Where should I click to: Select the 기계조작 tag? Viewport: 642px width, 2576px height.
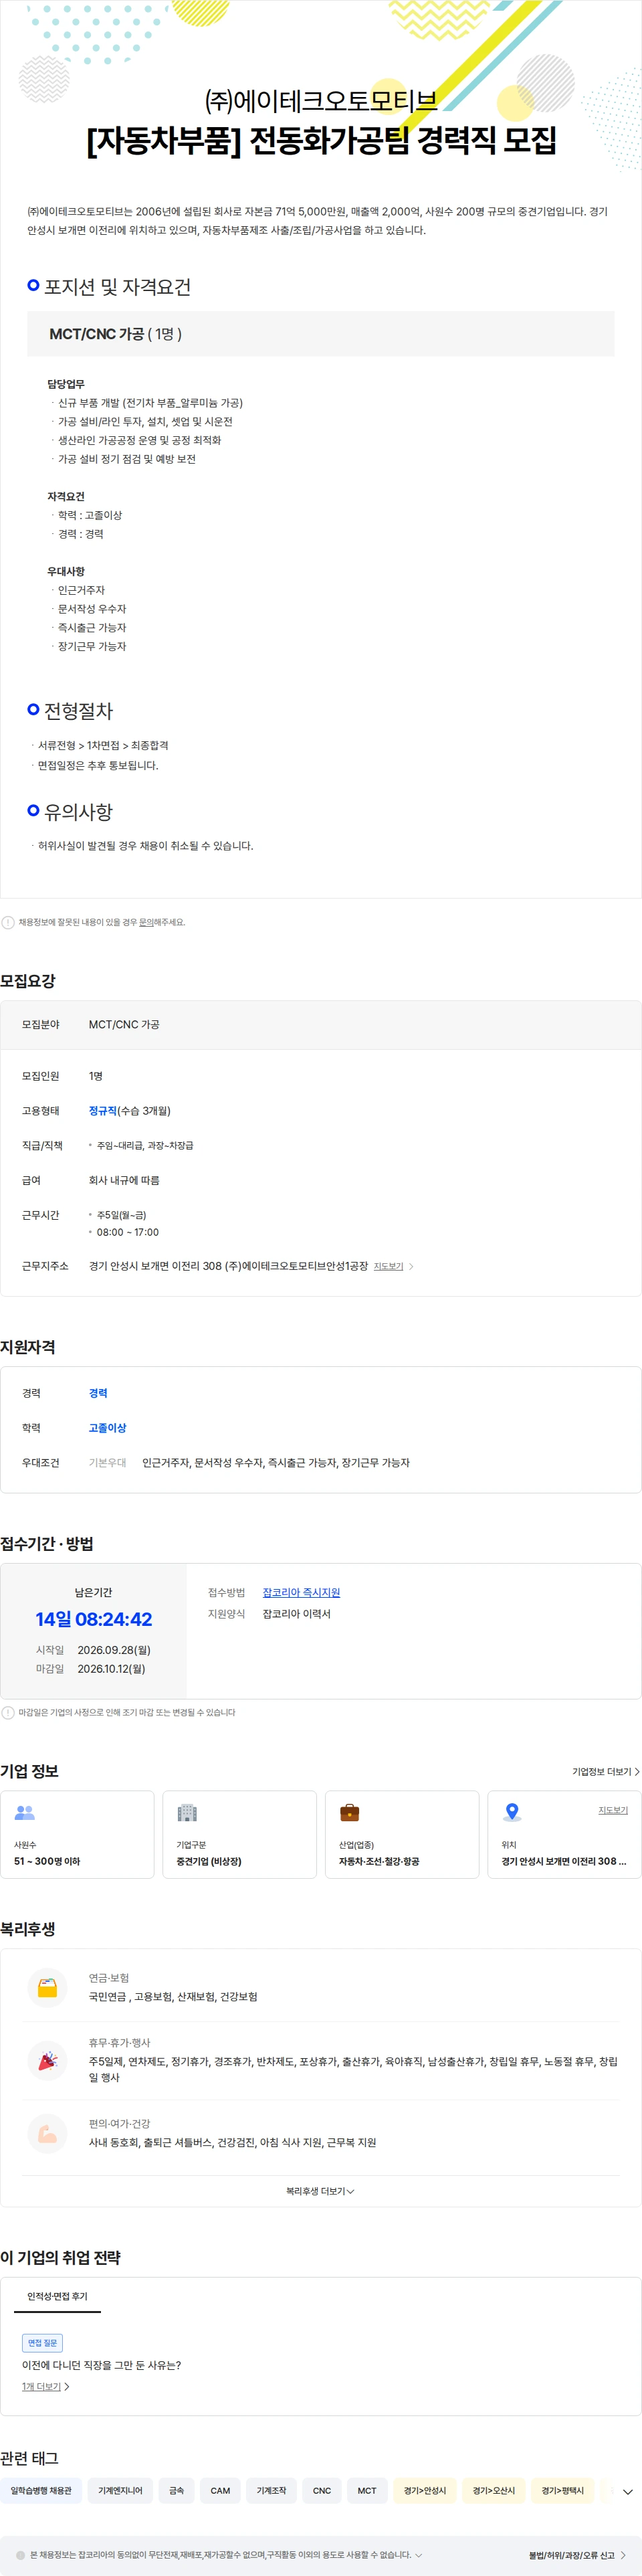[271, 2490]
